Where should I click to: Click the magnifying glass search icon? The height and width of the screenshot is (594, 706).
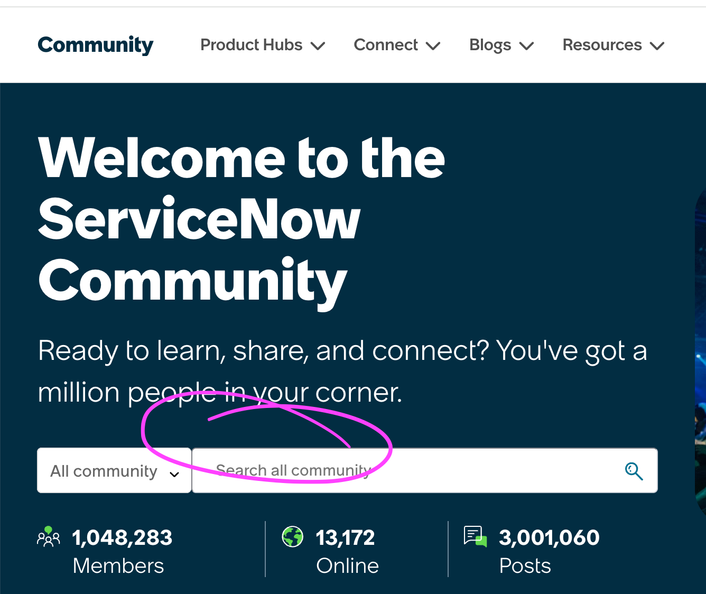[634, 471]
